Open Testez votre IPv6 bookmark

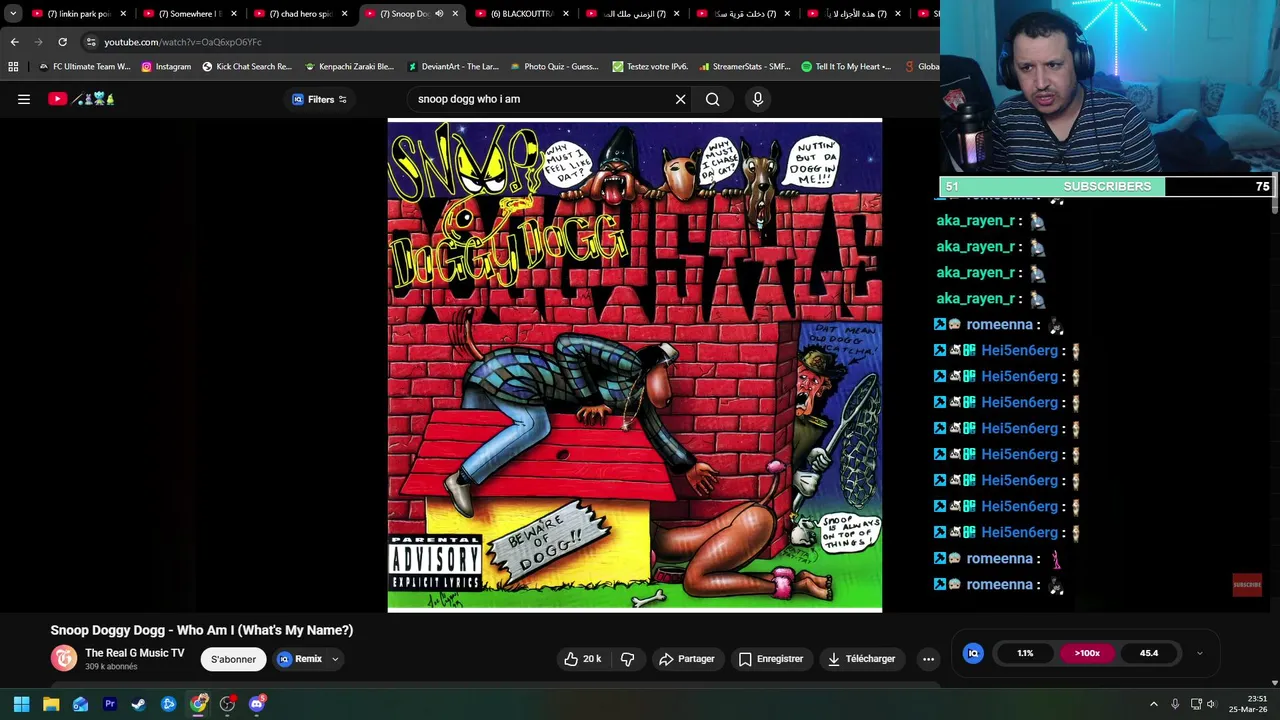650,67
